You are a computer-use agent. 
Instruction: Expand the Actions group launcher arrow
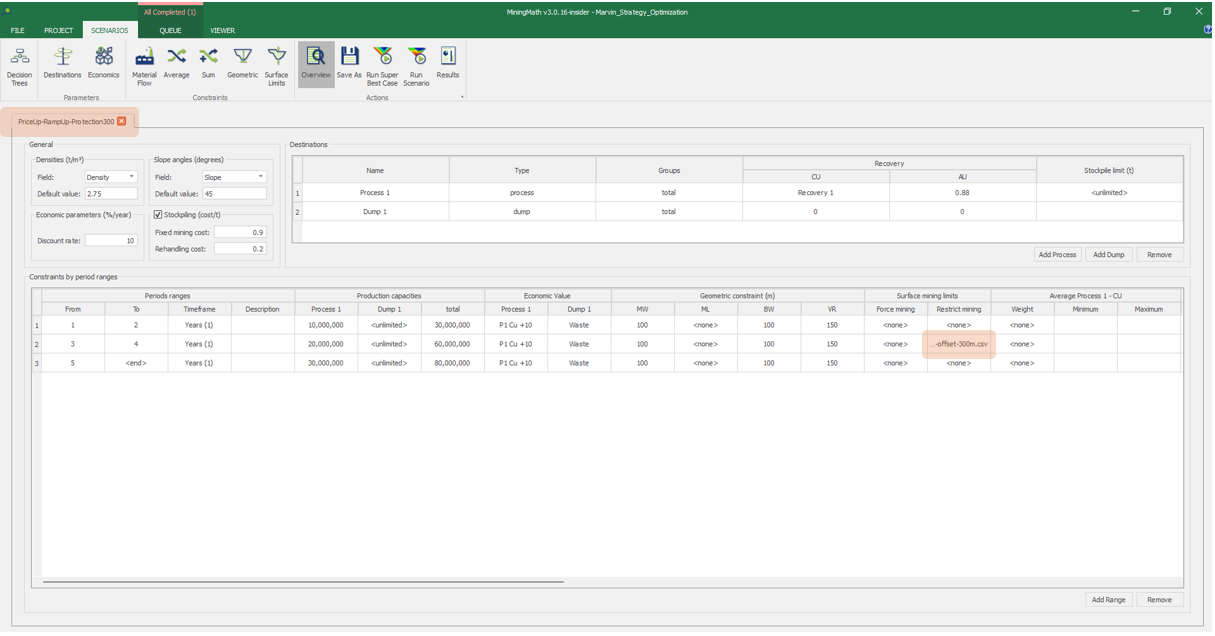coord(462,97)
